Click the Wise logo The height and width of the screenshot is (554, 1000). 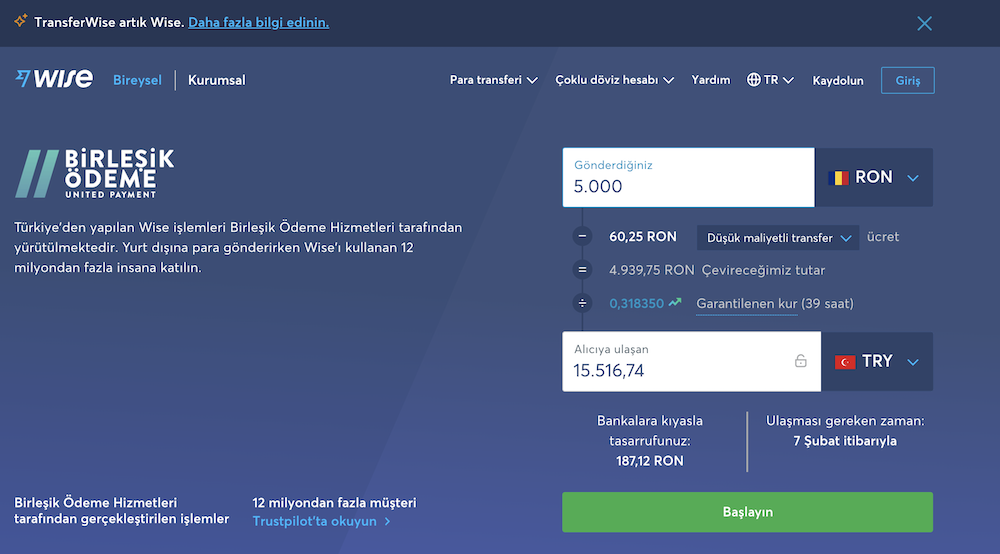click(54, 79)
